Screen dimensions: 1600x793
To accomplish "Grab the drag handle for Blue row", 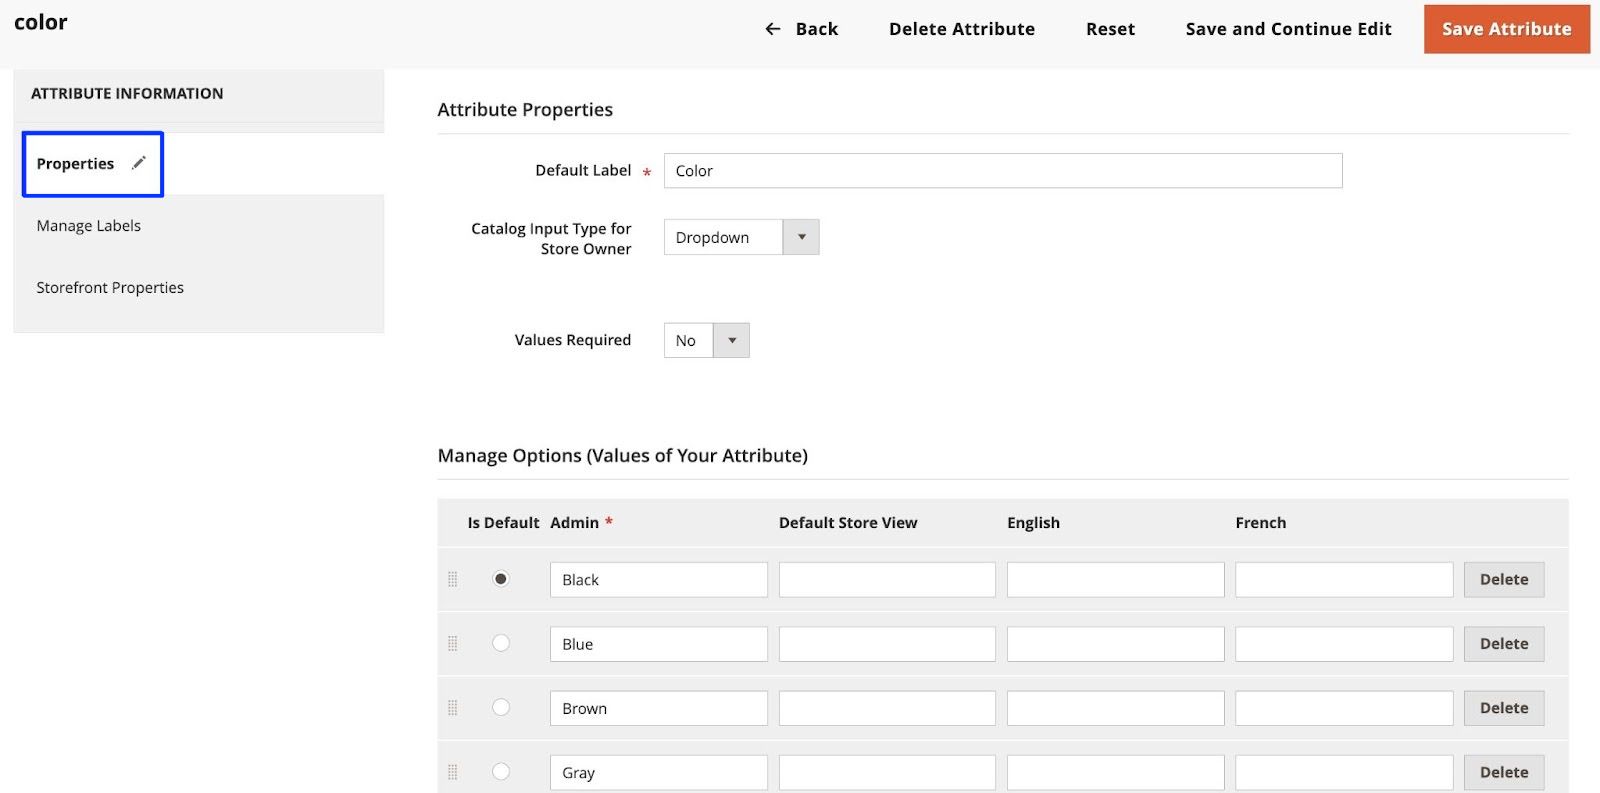I will [x=453, y=644].
